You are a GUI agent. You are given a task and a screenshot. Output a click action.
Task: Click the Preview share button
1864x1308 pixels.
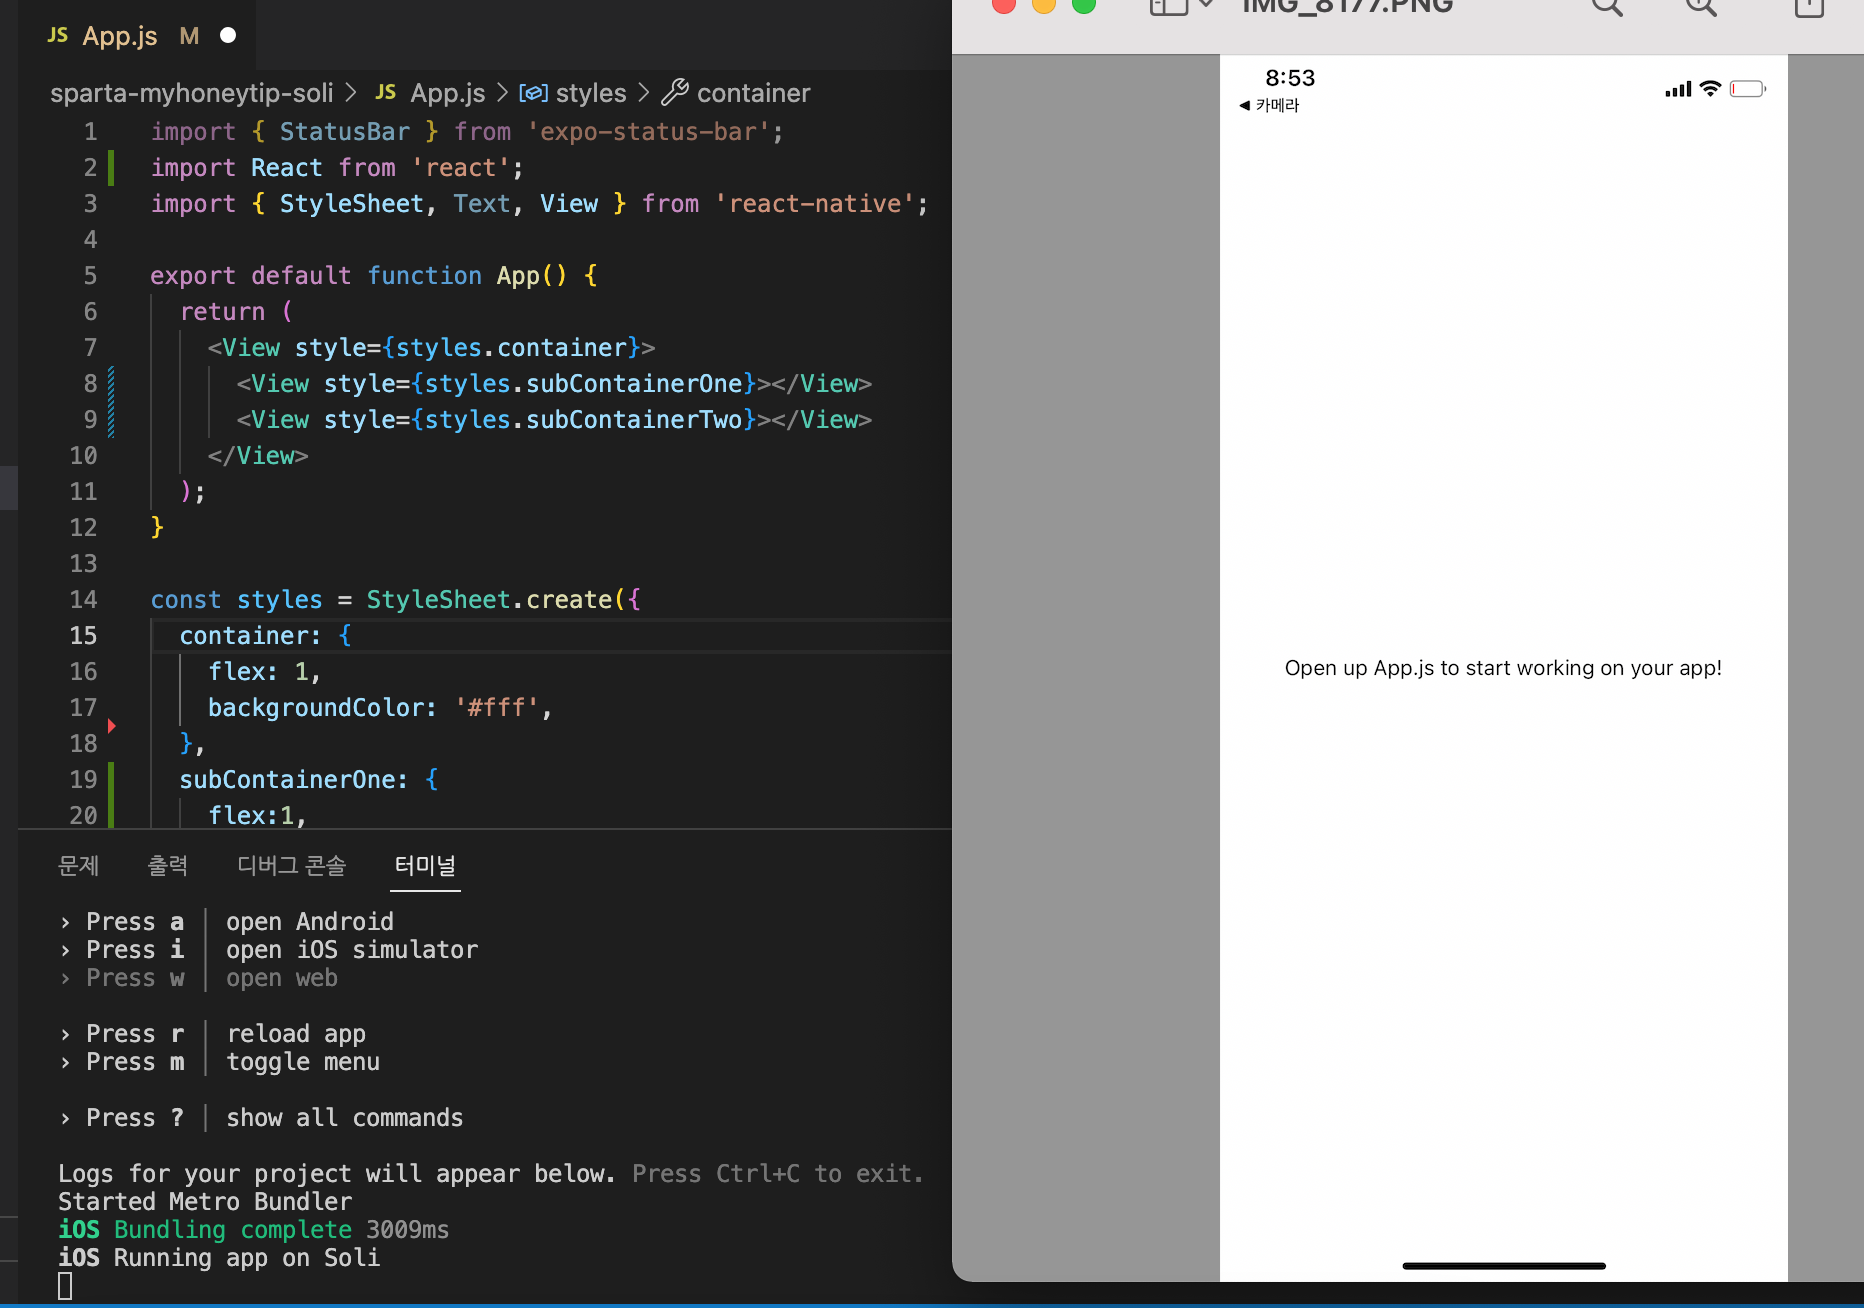pos(1809,7)
